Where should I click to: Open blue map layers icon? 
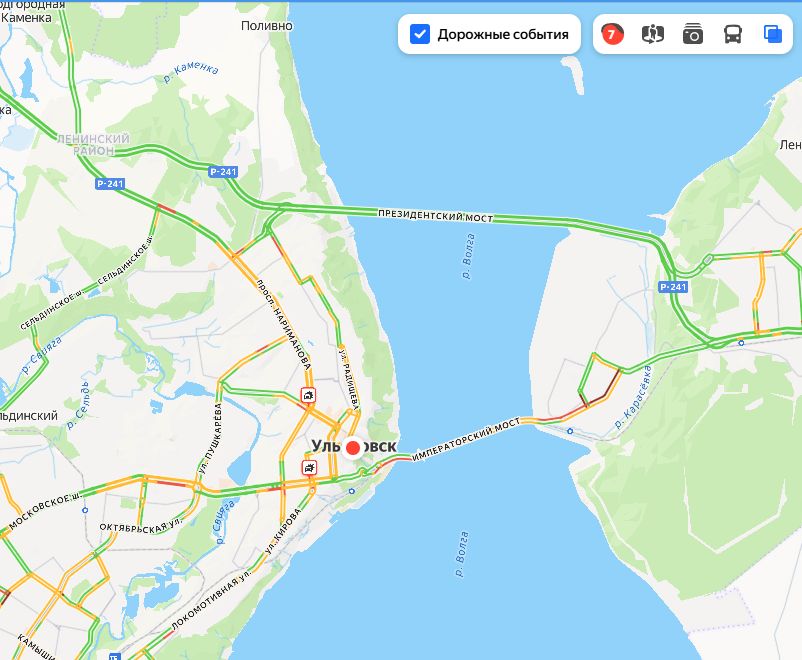[773, 34]
